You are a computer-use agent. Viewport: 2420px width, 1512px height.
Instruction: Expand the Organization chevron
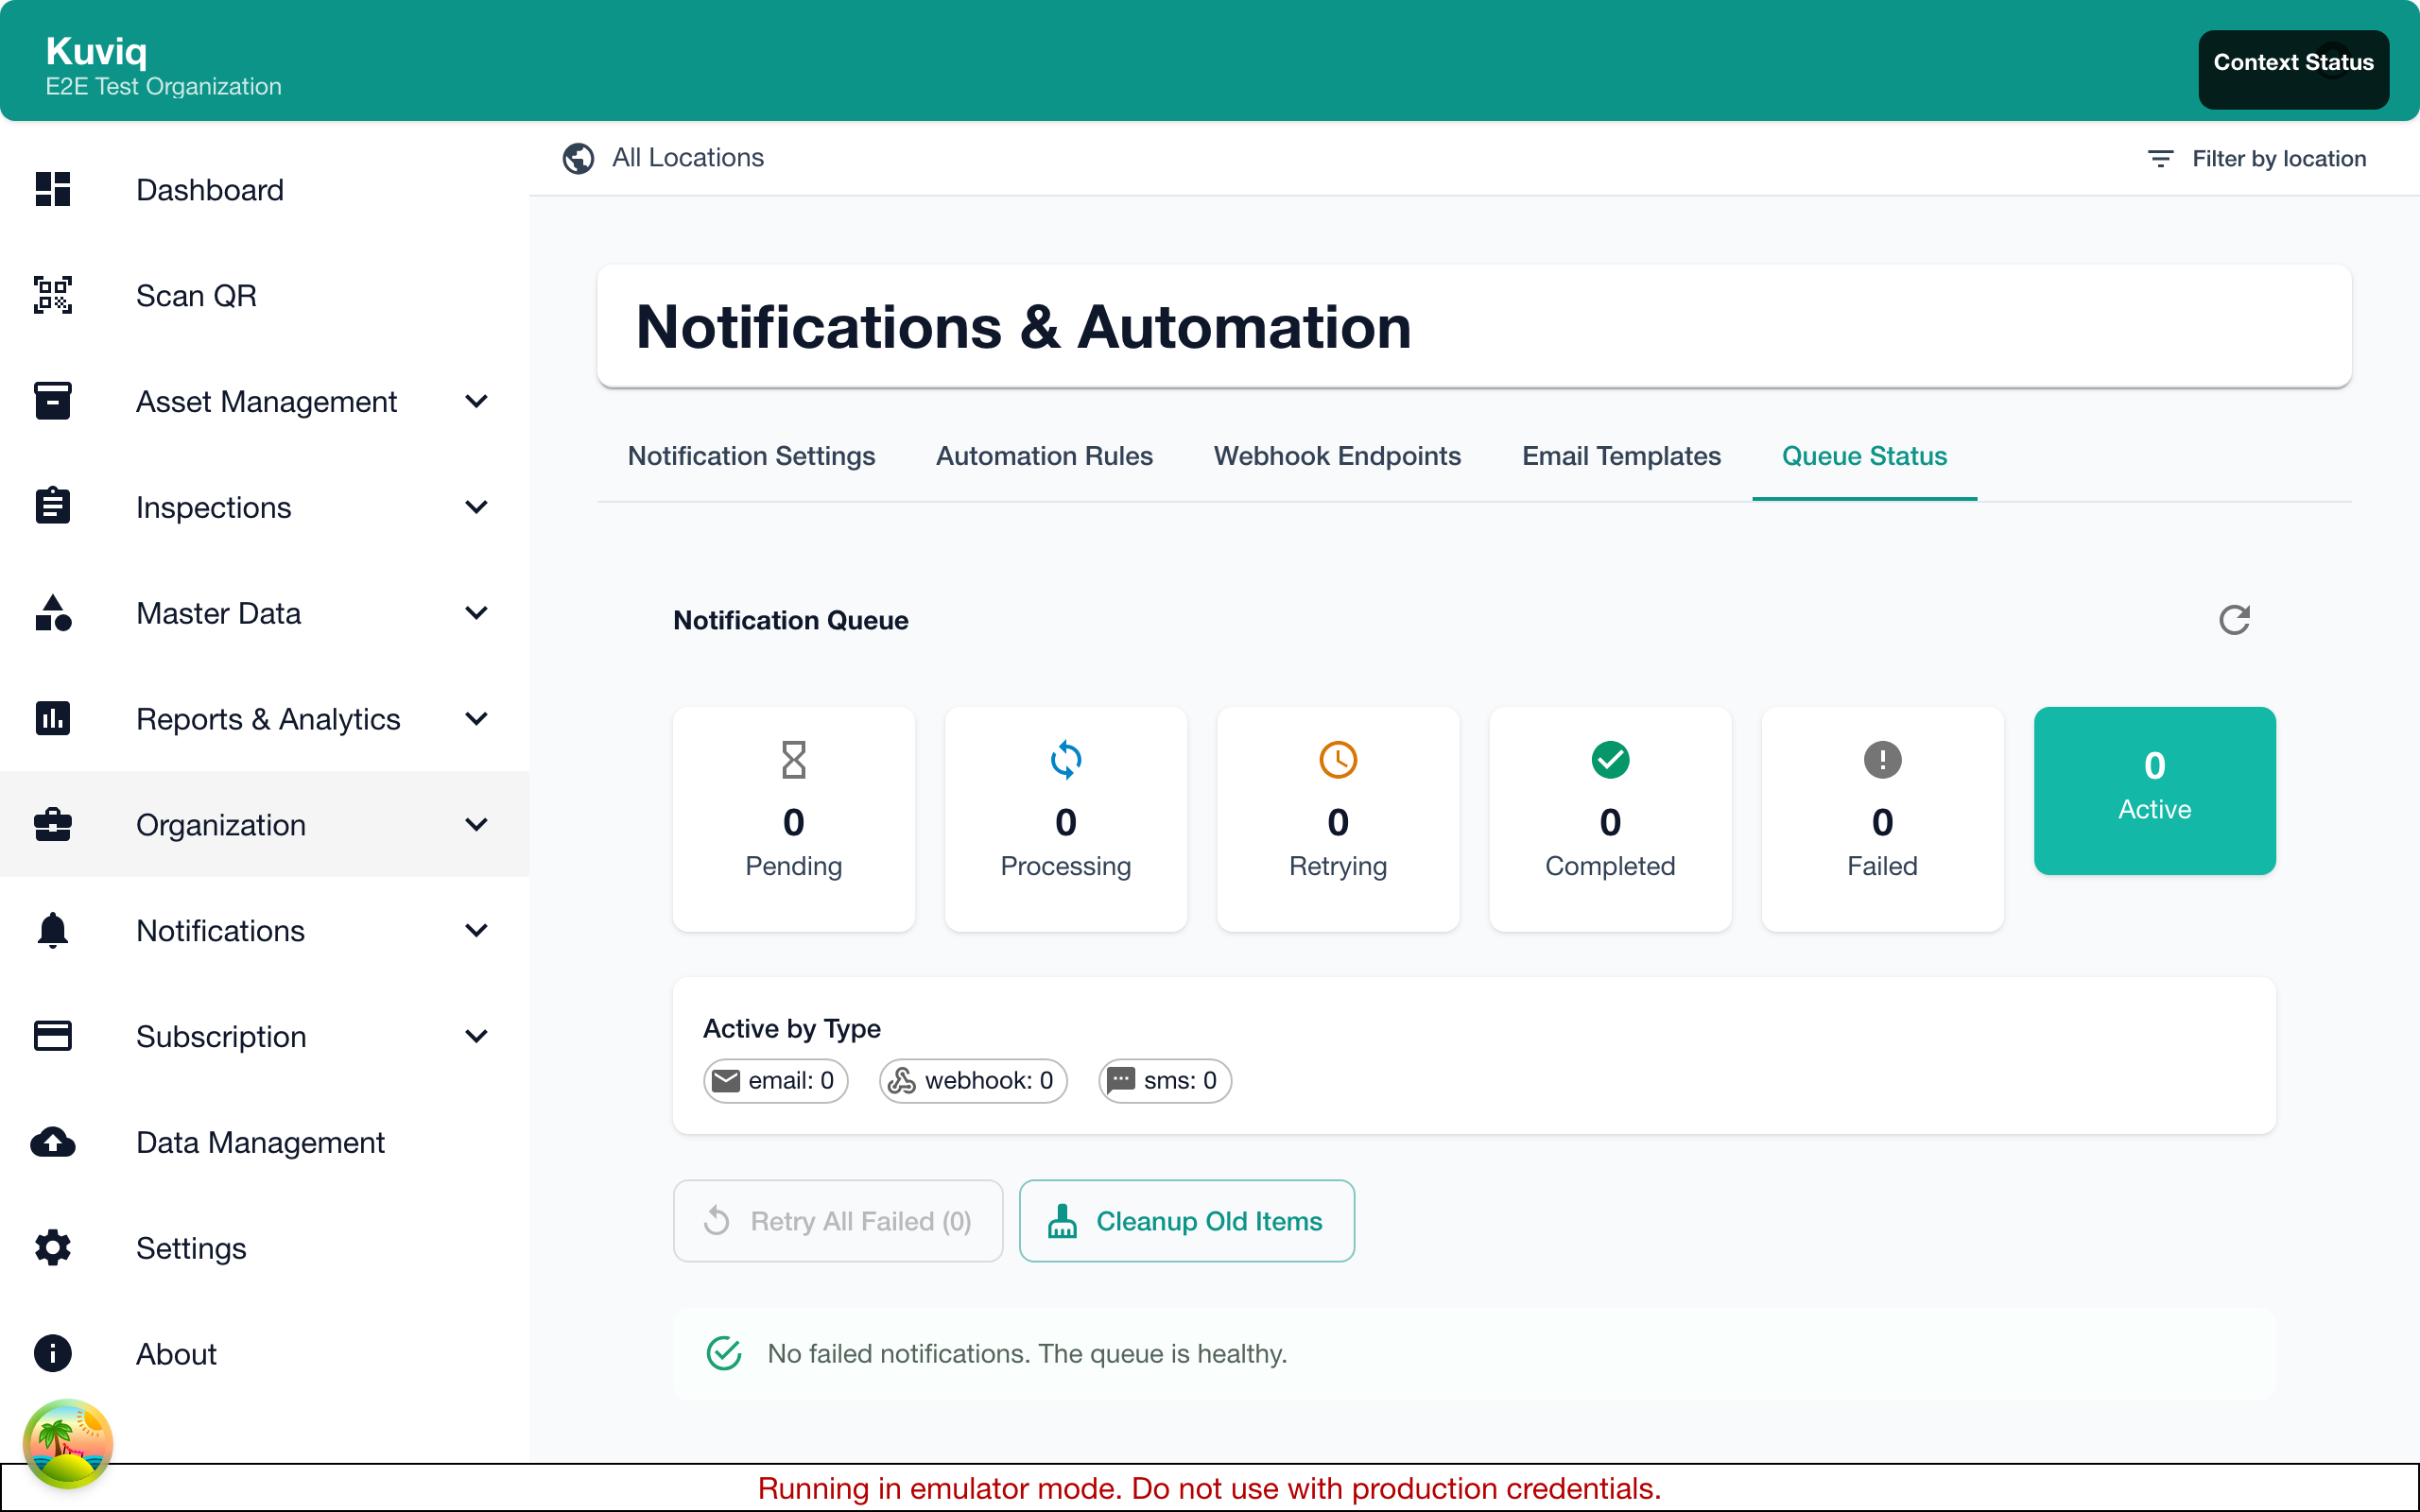[x=477, y=825]
